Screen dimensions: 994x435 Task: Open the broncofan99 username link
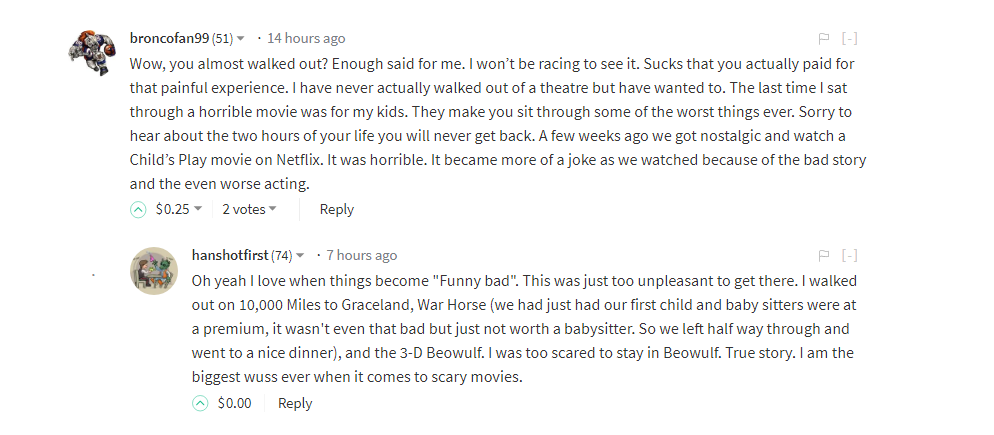(169, 38)
